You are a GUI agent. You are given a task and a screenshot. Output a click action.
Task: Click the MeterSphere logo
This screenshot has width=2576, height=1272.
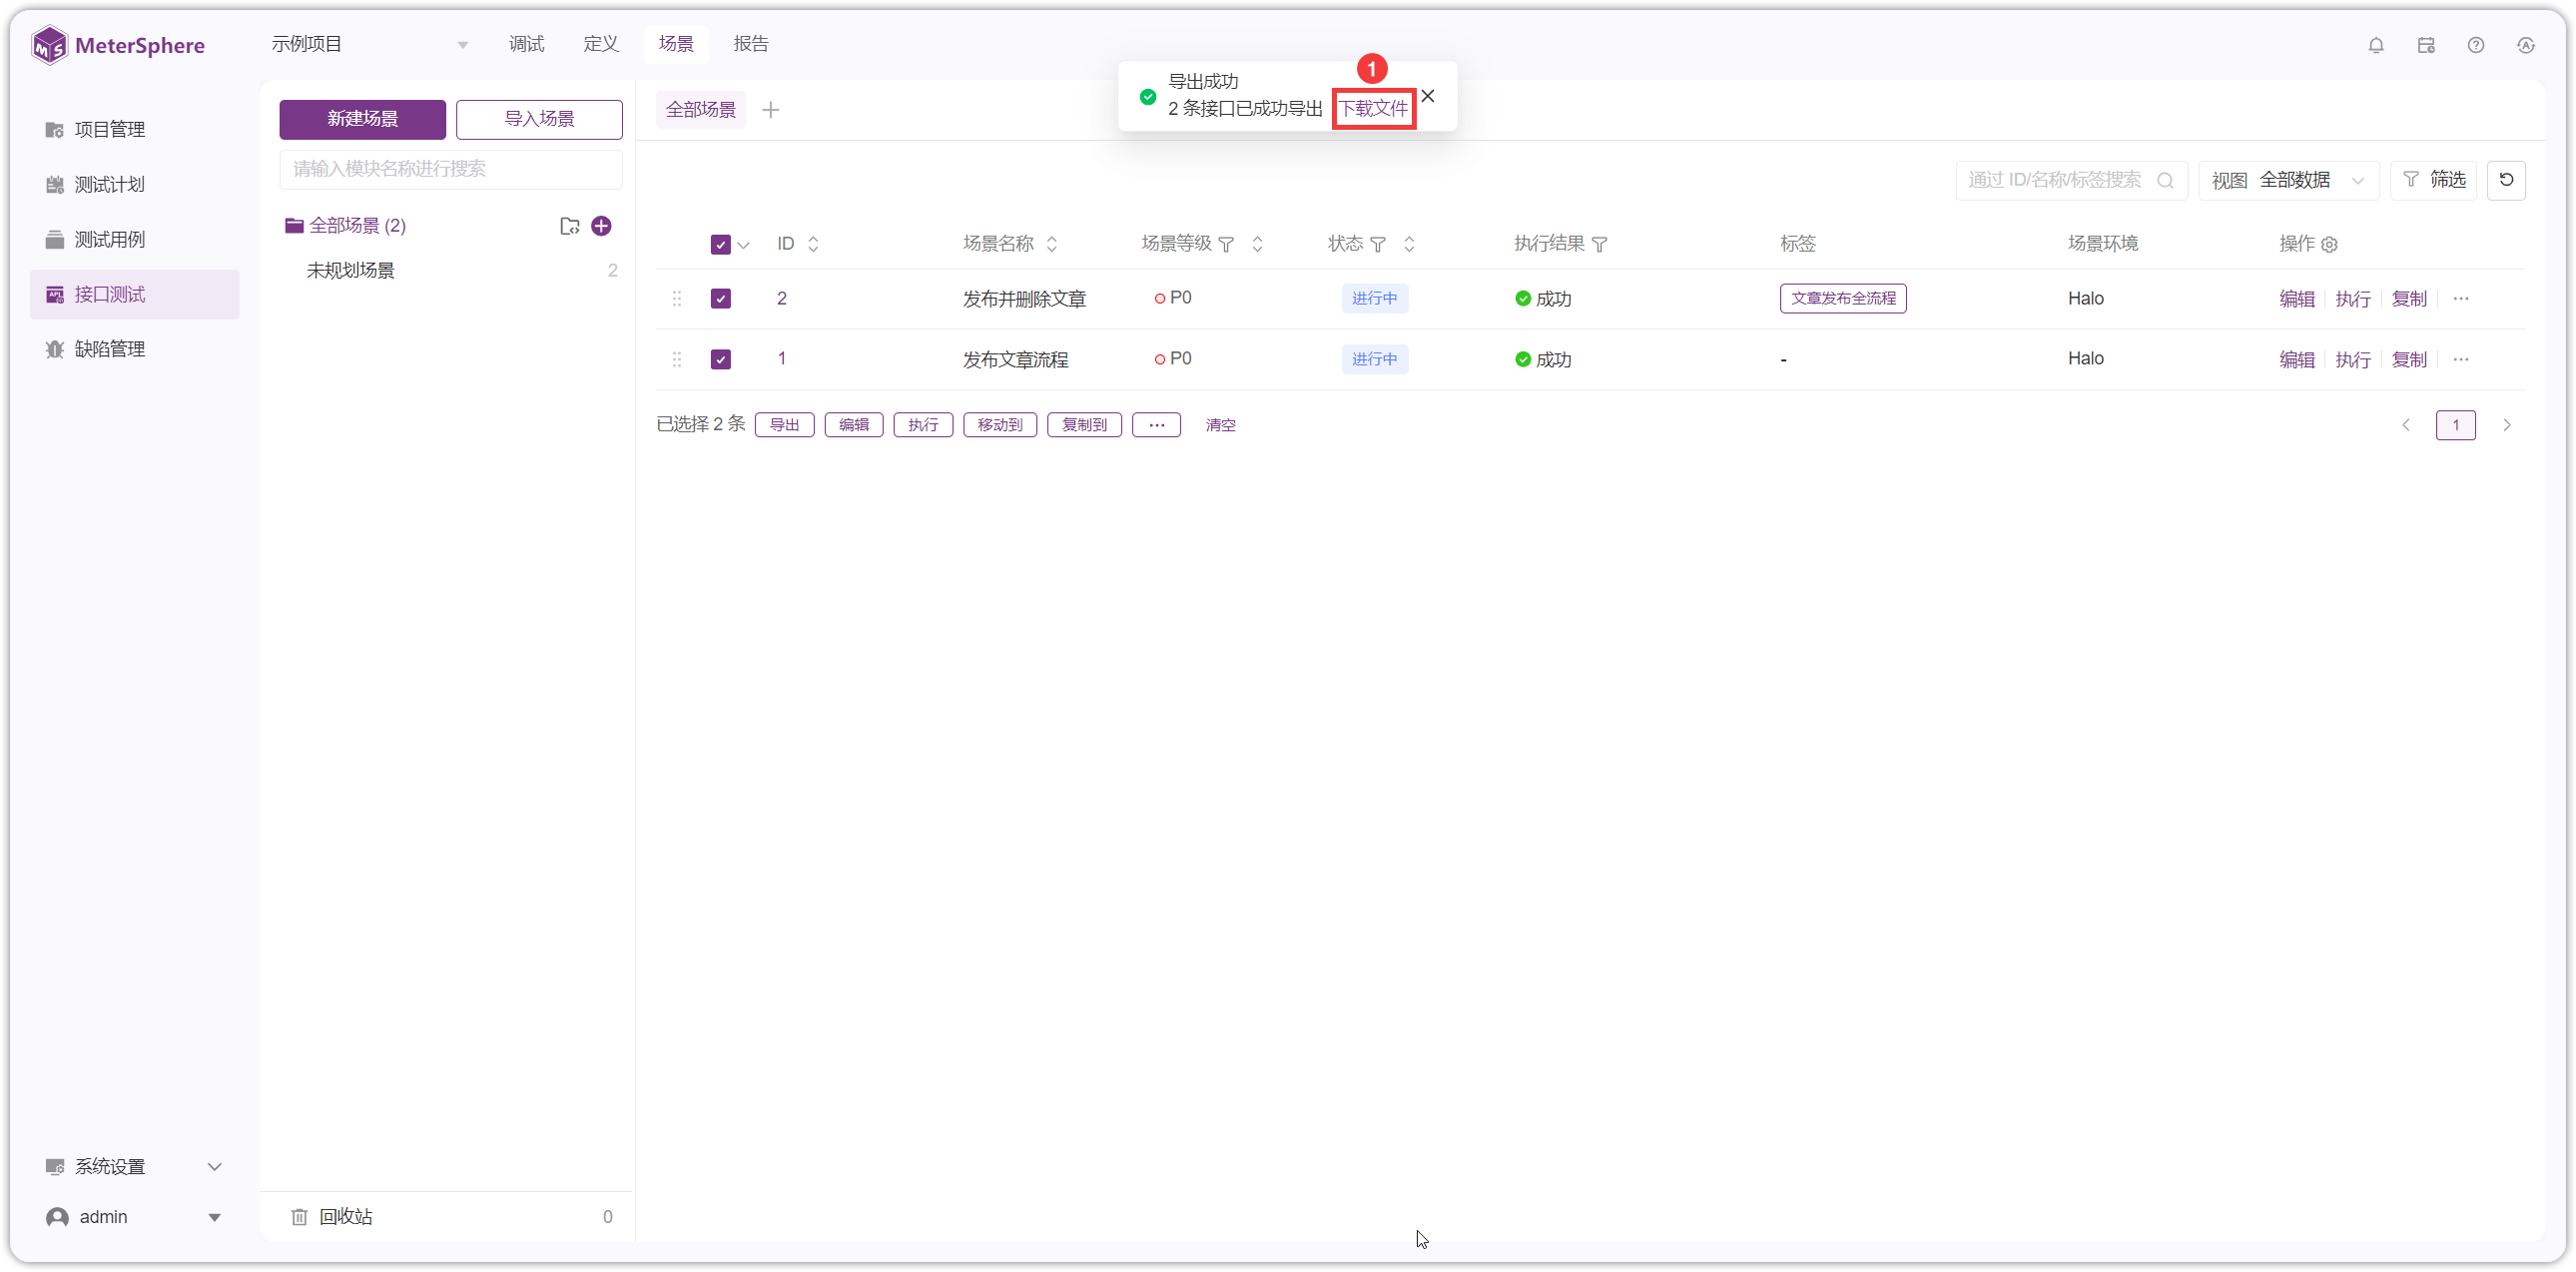[118, 45]
